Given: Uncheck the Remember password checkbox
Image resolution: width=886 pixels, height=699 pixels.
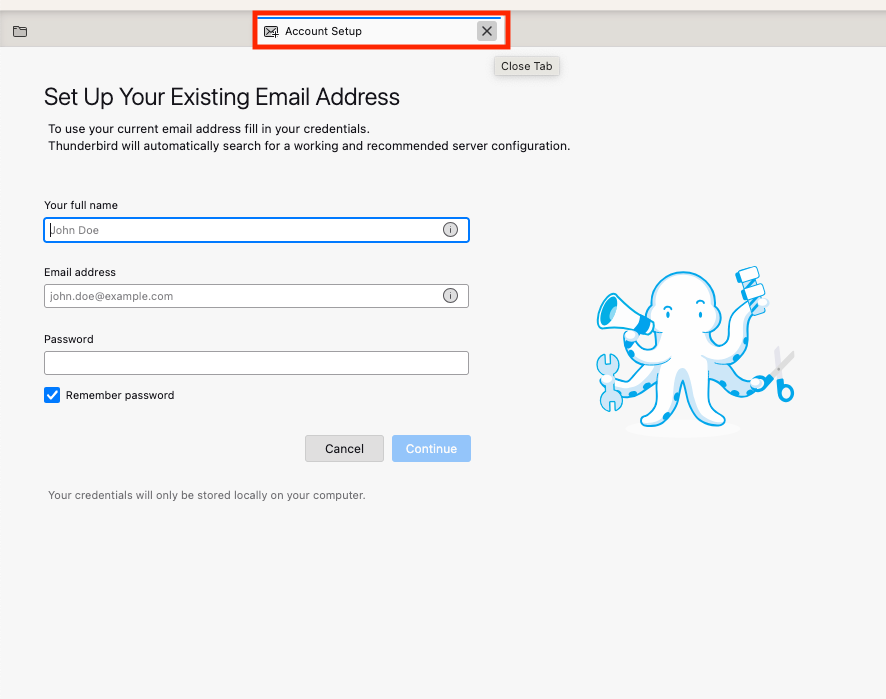Looking at the screenshot, I should tap(51, 395).
